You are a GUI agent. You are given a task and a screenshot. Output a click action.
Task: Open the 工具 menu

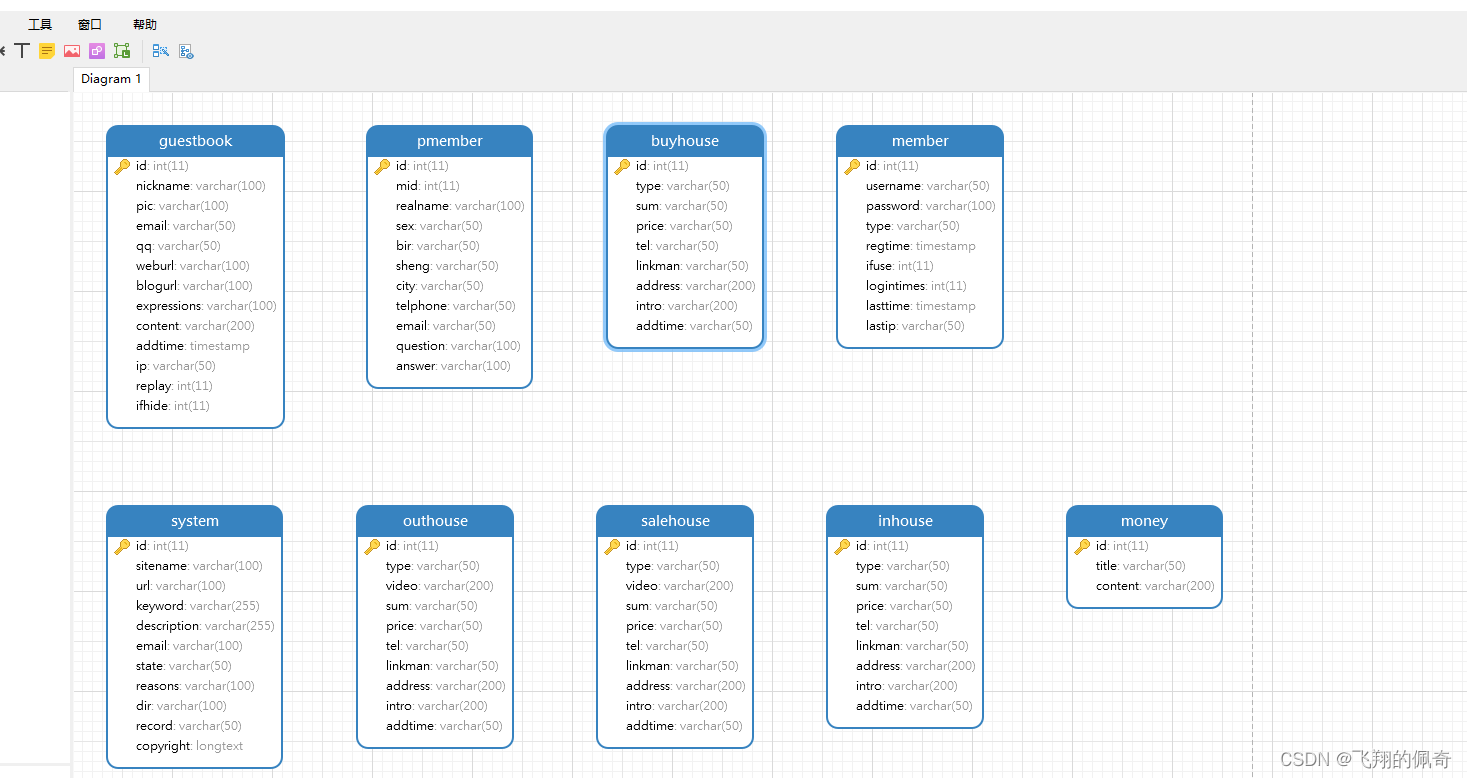[x=40, y=24]
